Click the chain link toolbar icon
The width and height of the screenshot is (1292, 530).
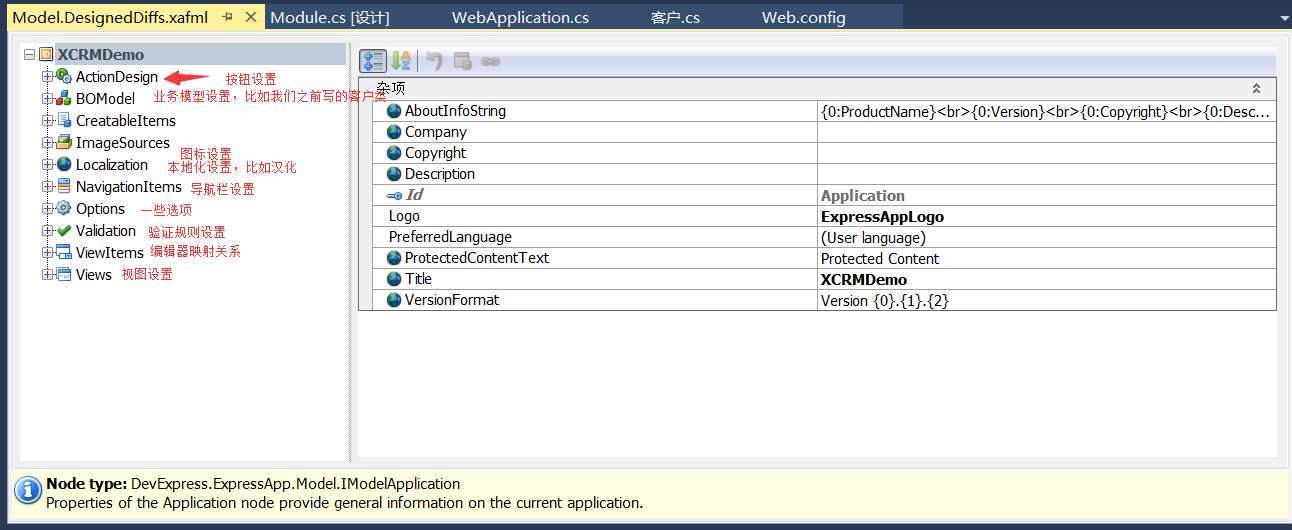pyautogui.click(x=490, y=61)
